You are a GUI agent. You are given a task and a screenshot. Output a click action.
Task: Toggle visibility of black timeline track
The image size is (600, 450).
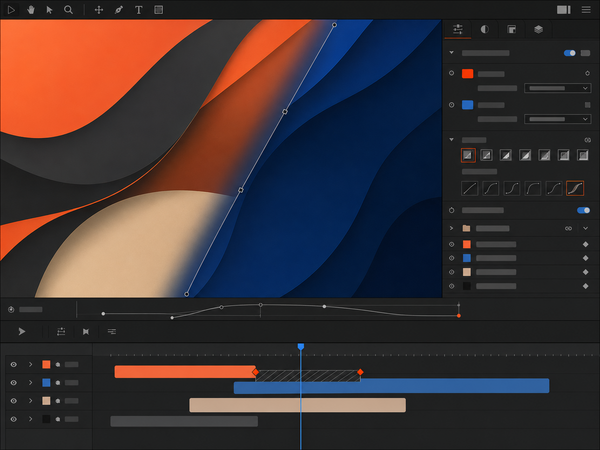point(13,419)
